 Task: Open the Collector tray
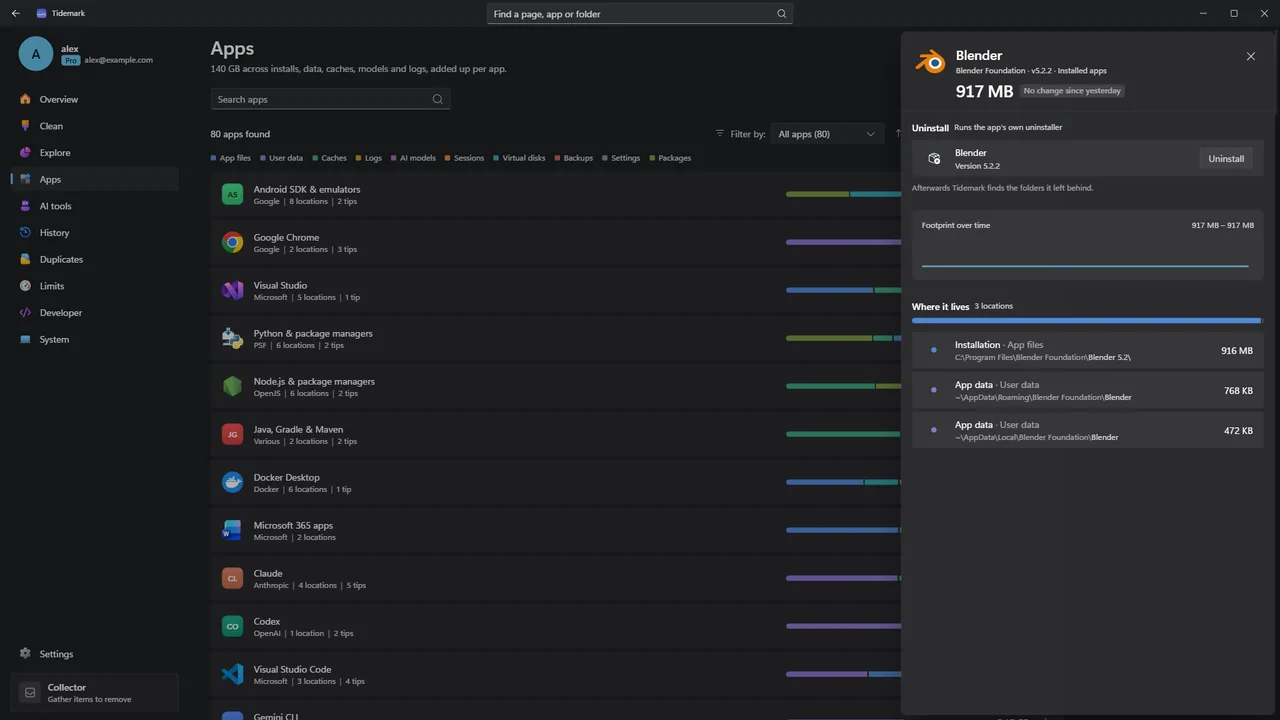pos(94,692)
